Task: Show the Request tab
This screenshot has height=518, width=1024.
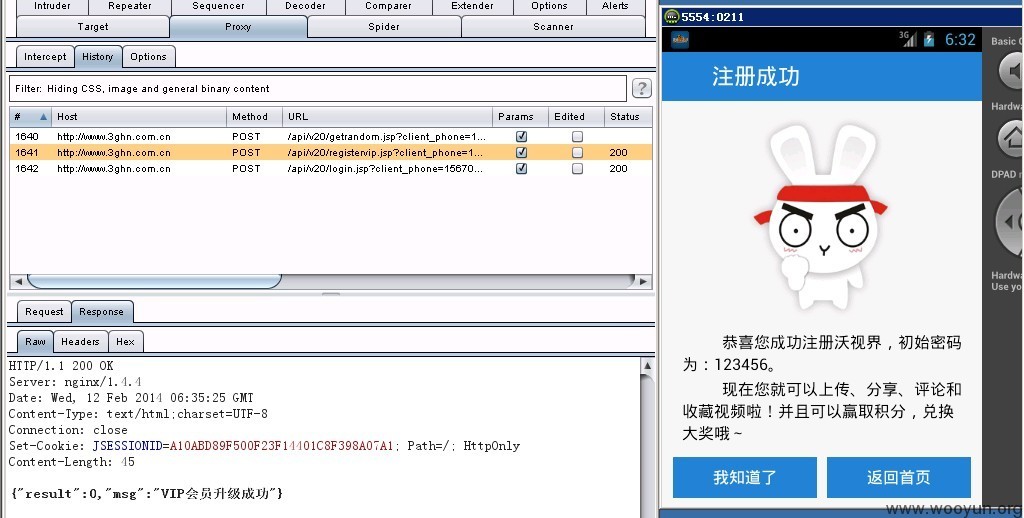Action: (44, 312)
